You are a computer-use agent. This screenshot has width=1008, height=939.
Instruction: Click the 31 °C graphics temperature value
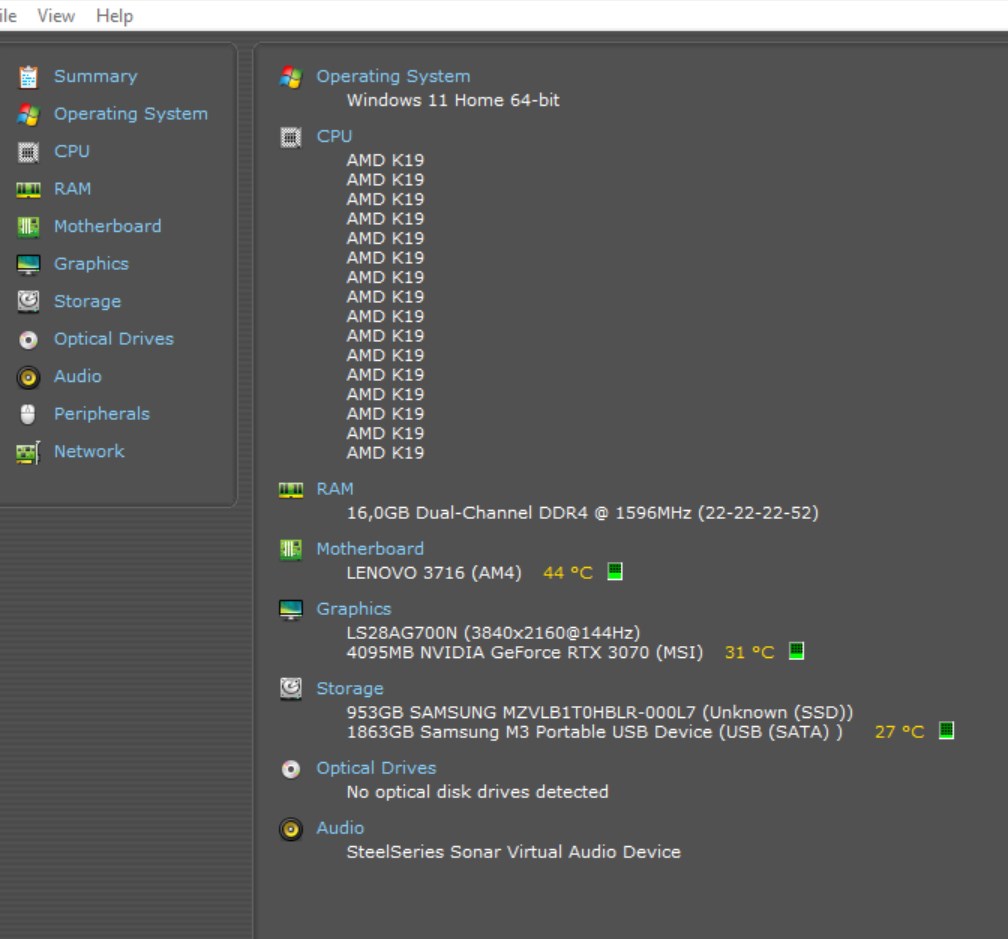(x=750, y=652)
